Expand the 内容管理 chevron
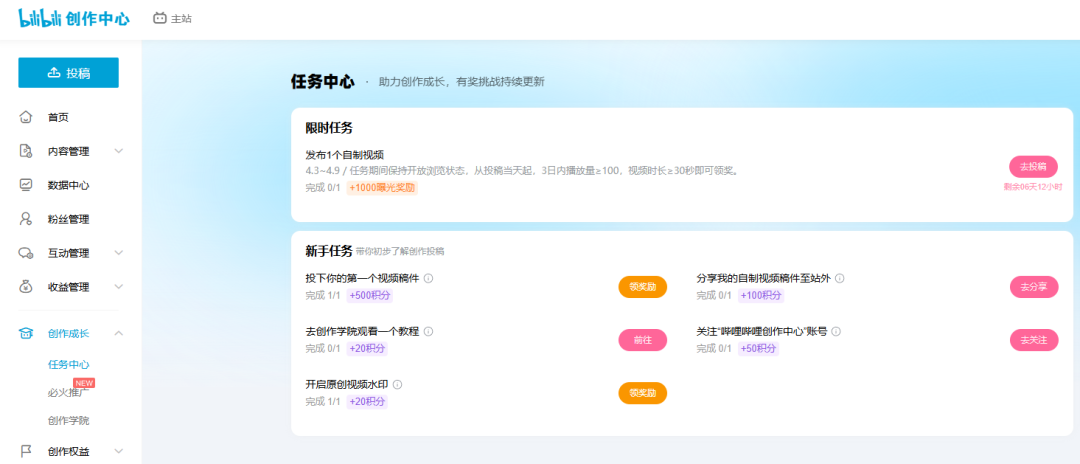Image resolution: width=1080 pixels, height=464 pixels. (x=118, y=151)
